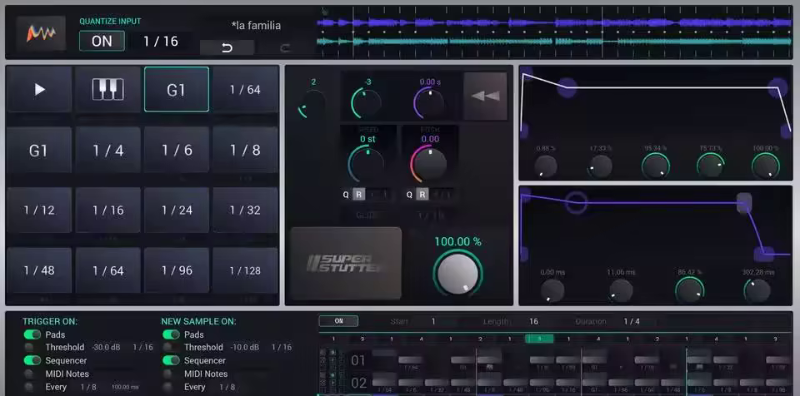This screenshot has width=800, height=396.
Task: Adjust the 100.00 % envelope knob
Action: (765, 166)
